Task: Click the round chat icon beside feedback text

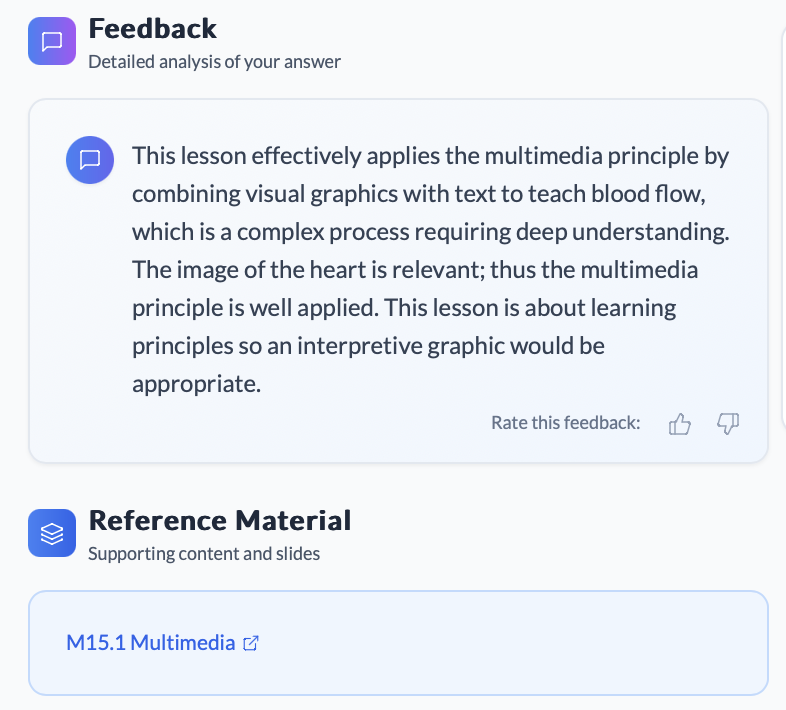Action: click(x=90, y=160)
